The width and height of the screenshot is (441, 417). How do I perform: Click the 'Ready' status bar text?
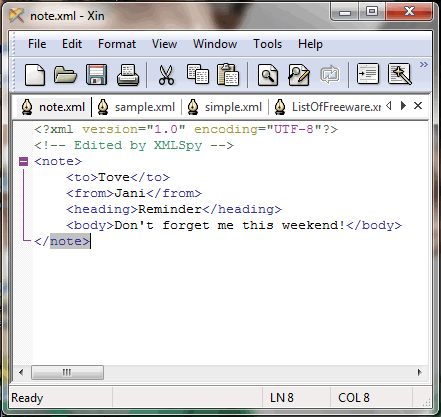(x=27, y=398)
